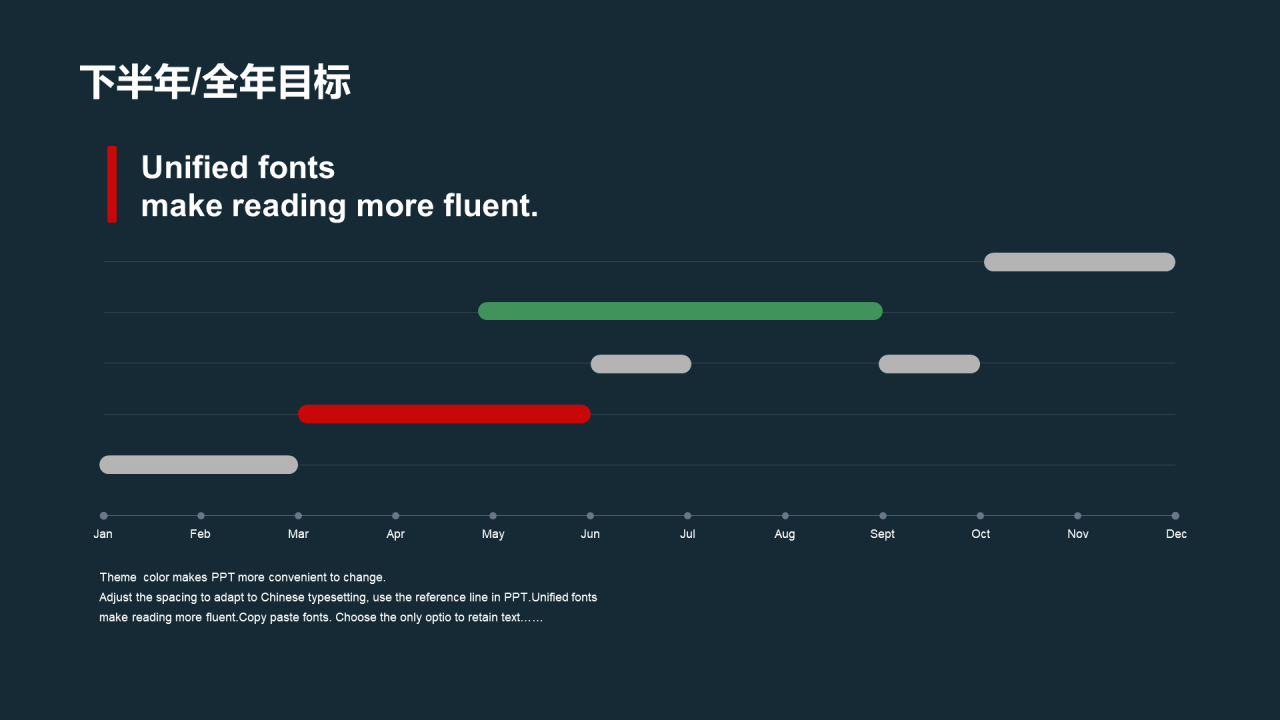Click the Aug timeline marker dot
The height and width of the screenshot is (720, 1280).
click(785, 516)
